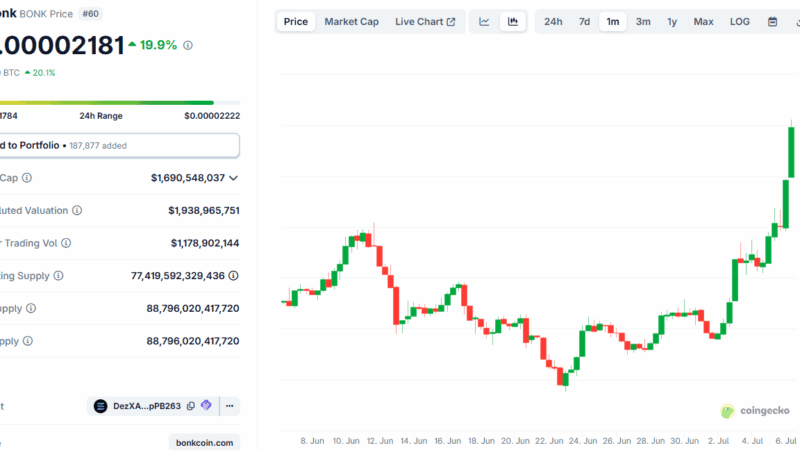Click info icon beside Market Cap label
The height and width of the screenshot is (450, 800).
coord(27,178)
